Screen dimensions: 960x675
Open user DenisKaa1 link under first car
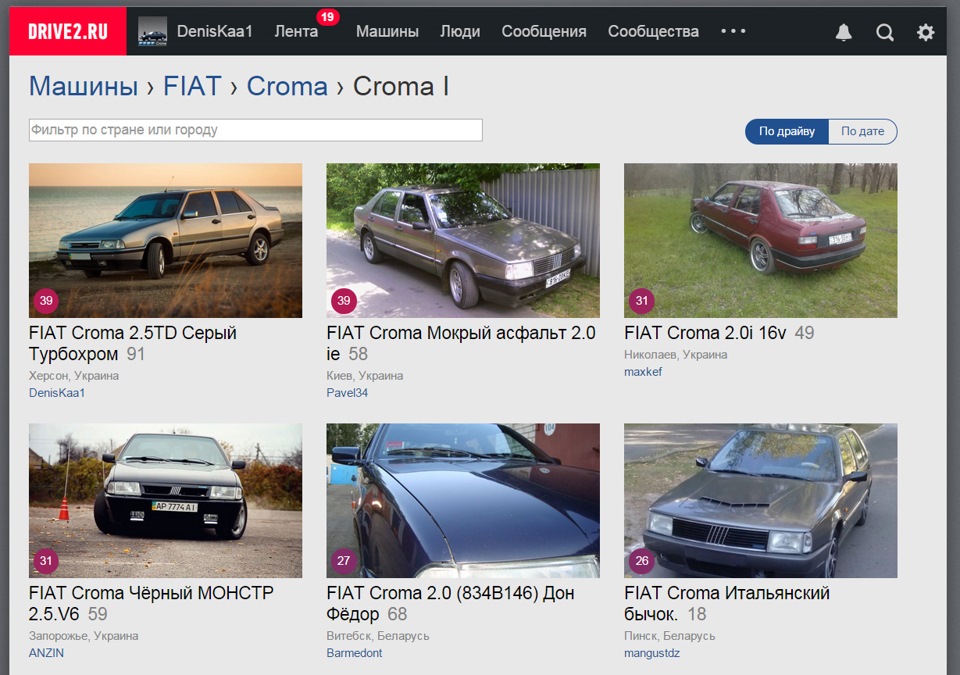[57, 393]
